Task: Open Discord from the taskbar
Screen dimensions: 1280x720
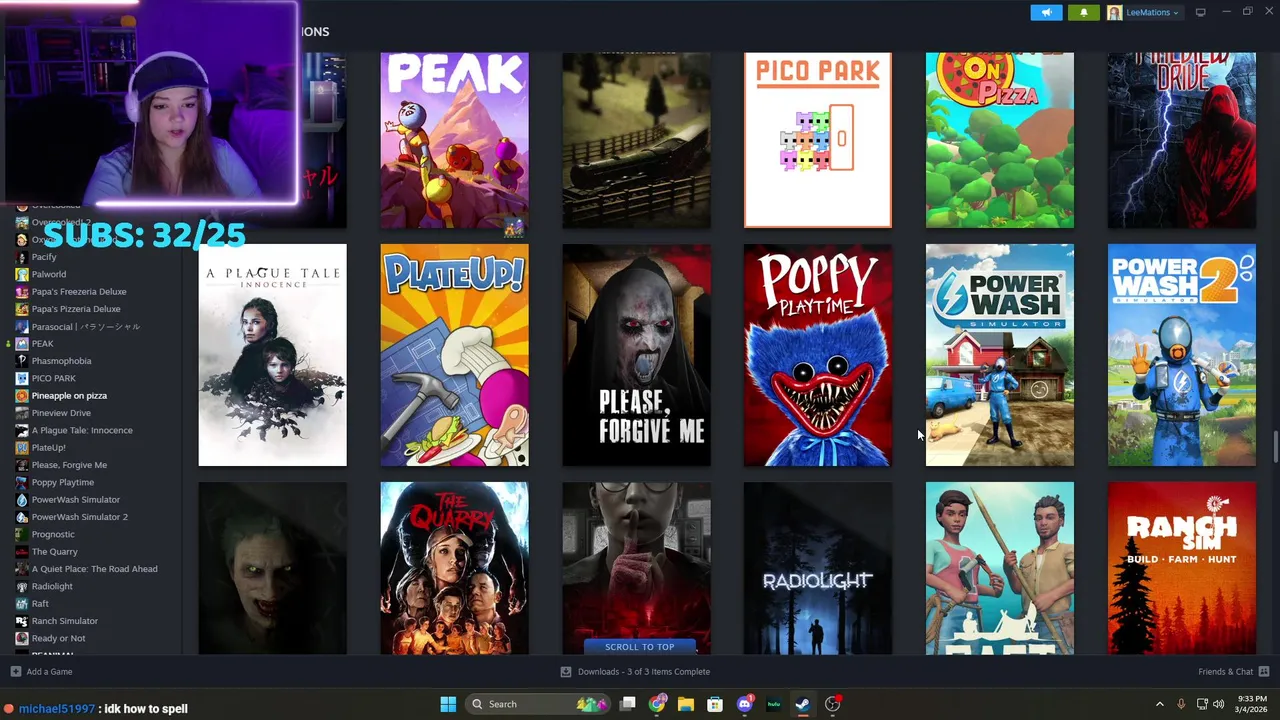Action: click(x=744, y=704)
